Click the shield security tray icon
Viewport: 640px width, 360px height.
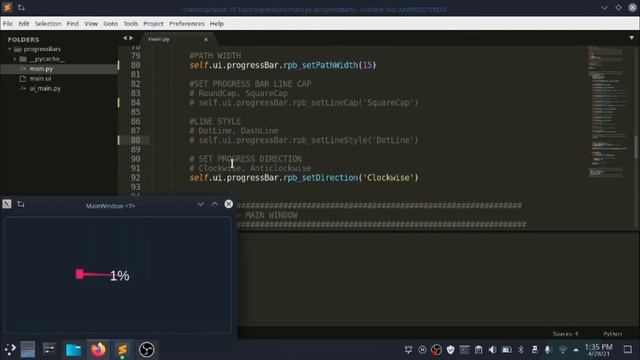coord(451,350)
